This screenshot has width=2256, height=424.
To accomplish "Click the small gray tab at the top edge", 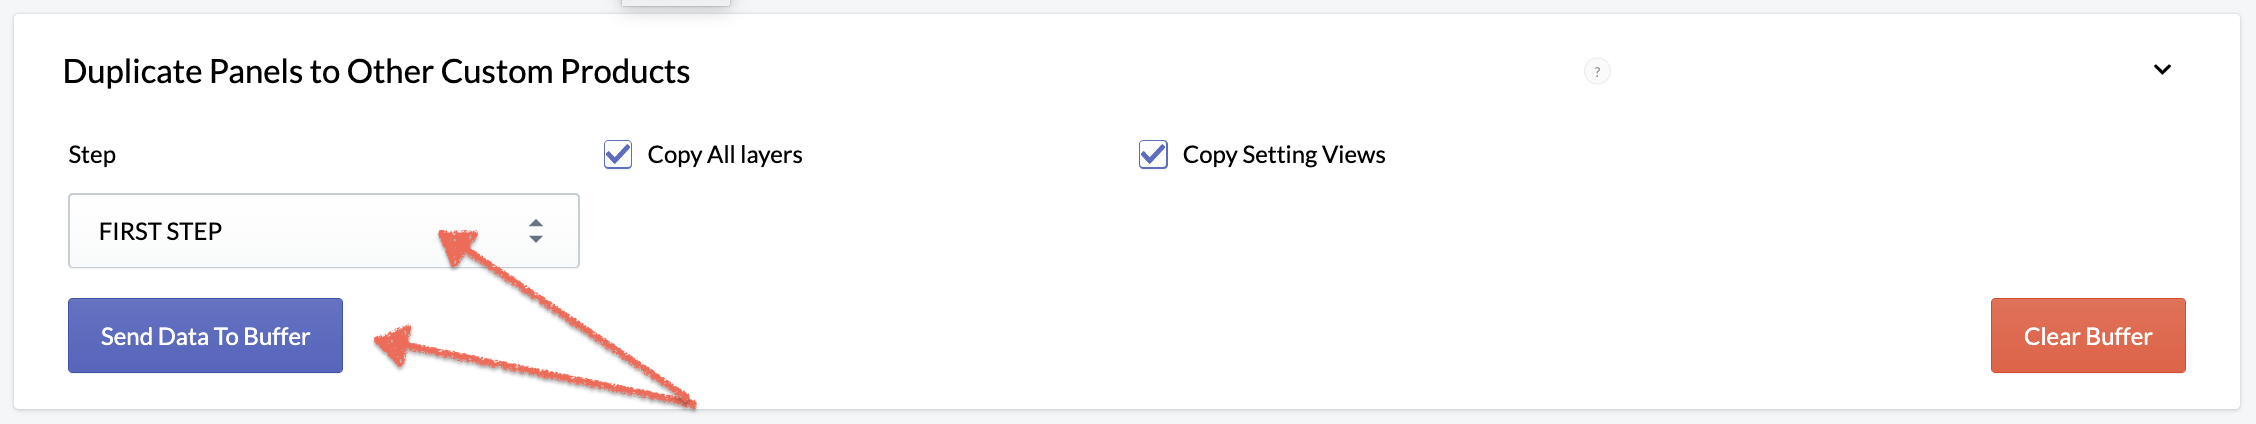I will 676,3.
